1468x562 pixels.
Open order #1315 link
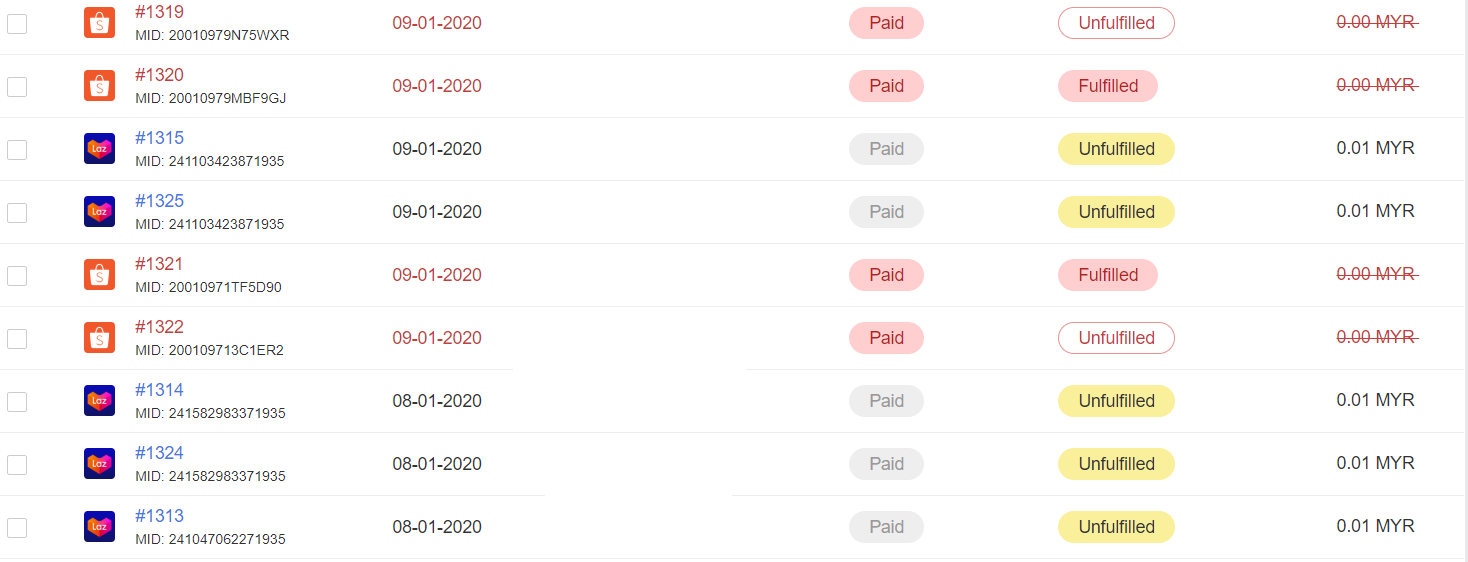[160, 138]
